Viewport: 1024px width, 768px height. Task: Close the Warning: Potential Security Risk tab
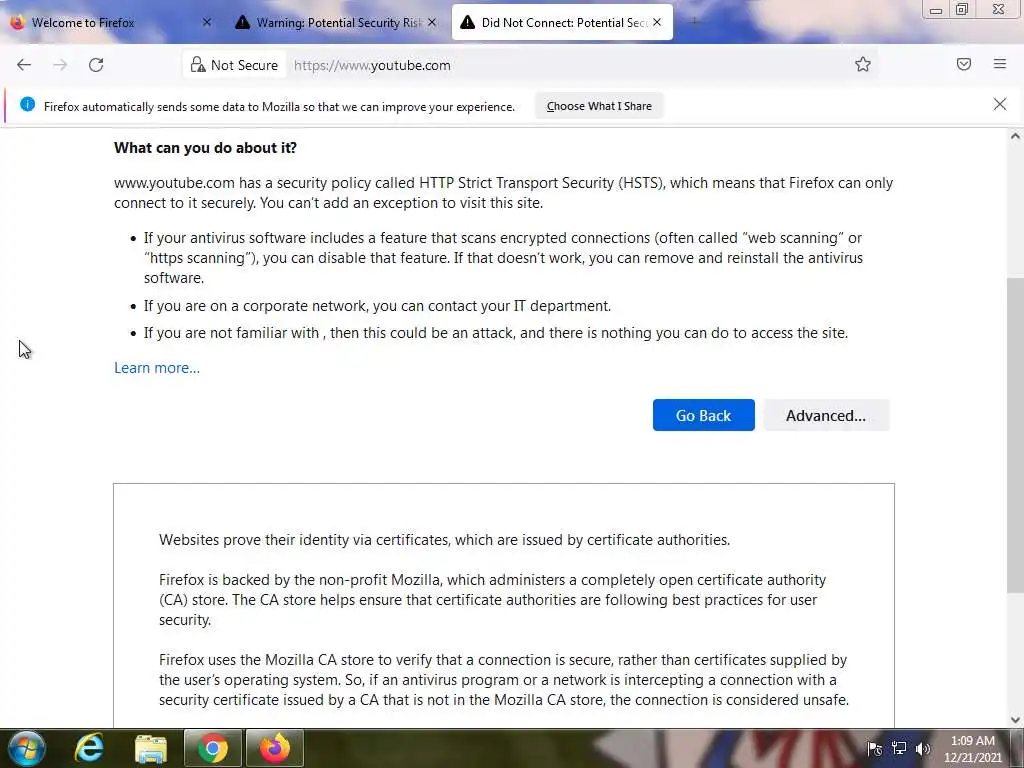pyautogui.click(x=432, y=22)
